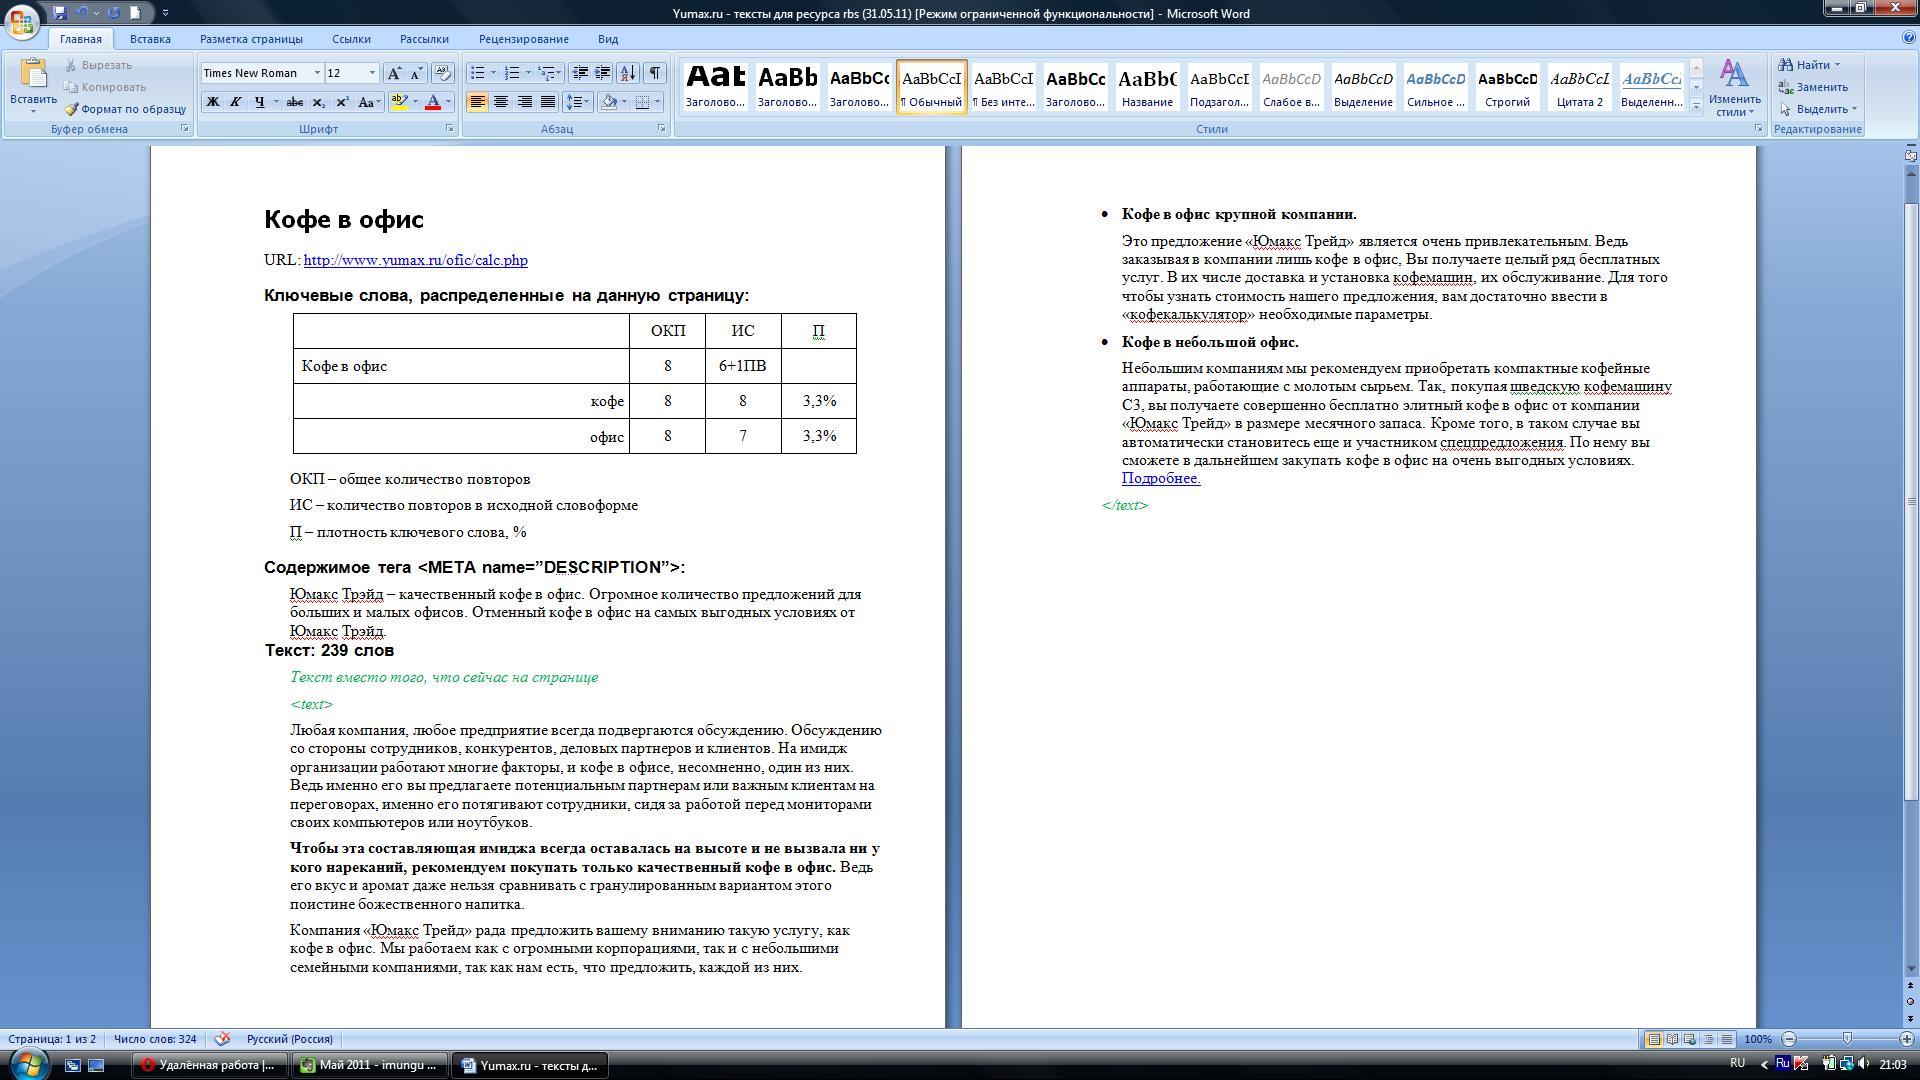Viewport: 1920px width, 1080px height.
Task: Toggle italic formatting (К button)
Action: click(x=236, y=102)
